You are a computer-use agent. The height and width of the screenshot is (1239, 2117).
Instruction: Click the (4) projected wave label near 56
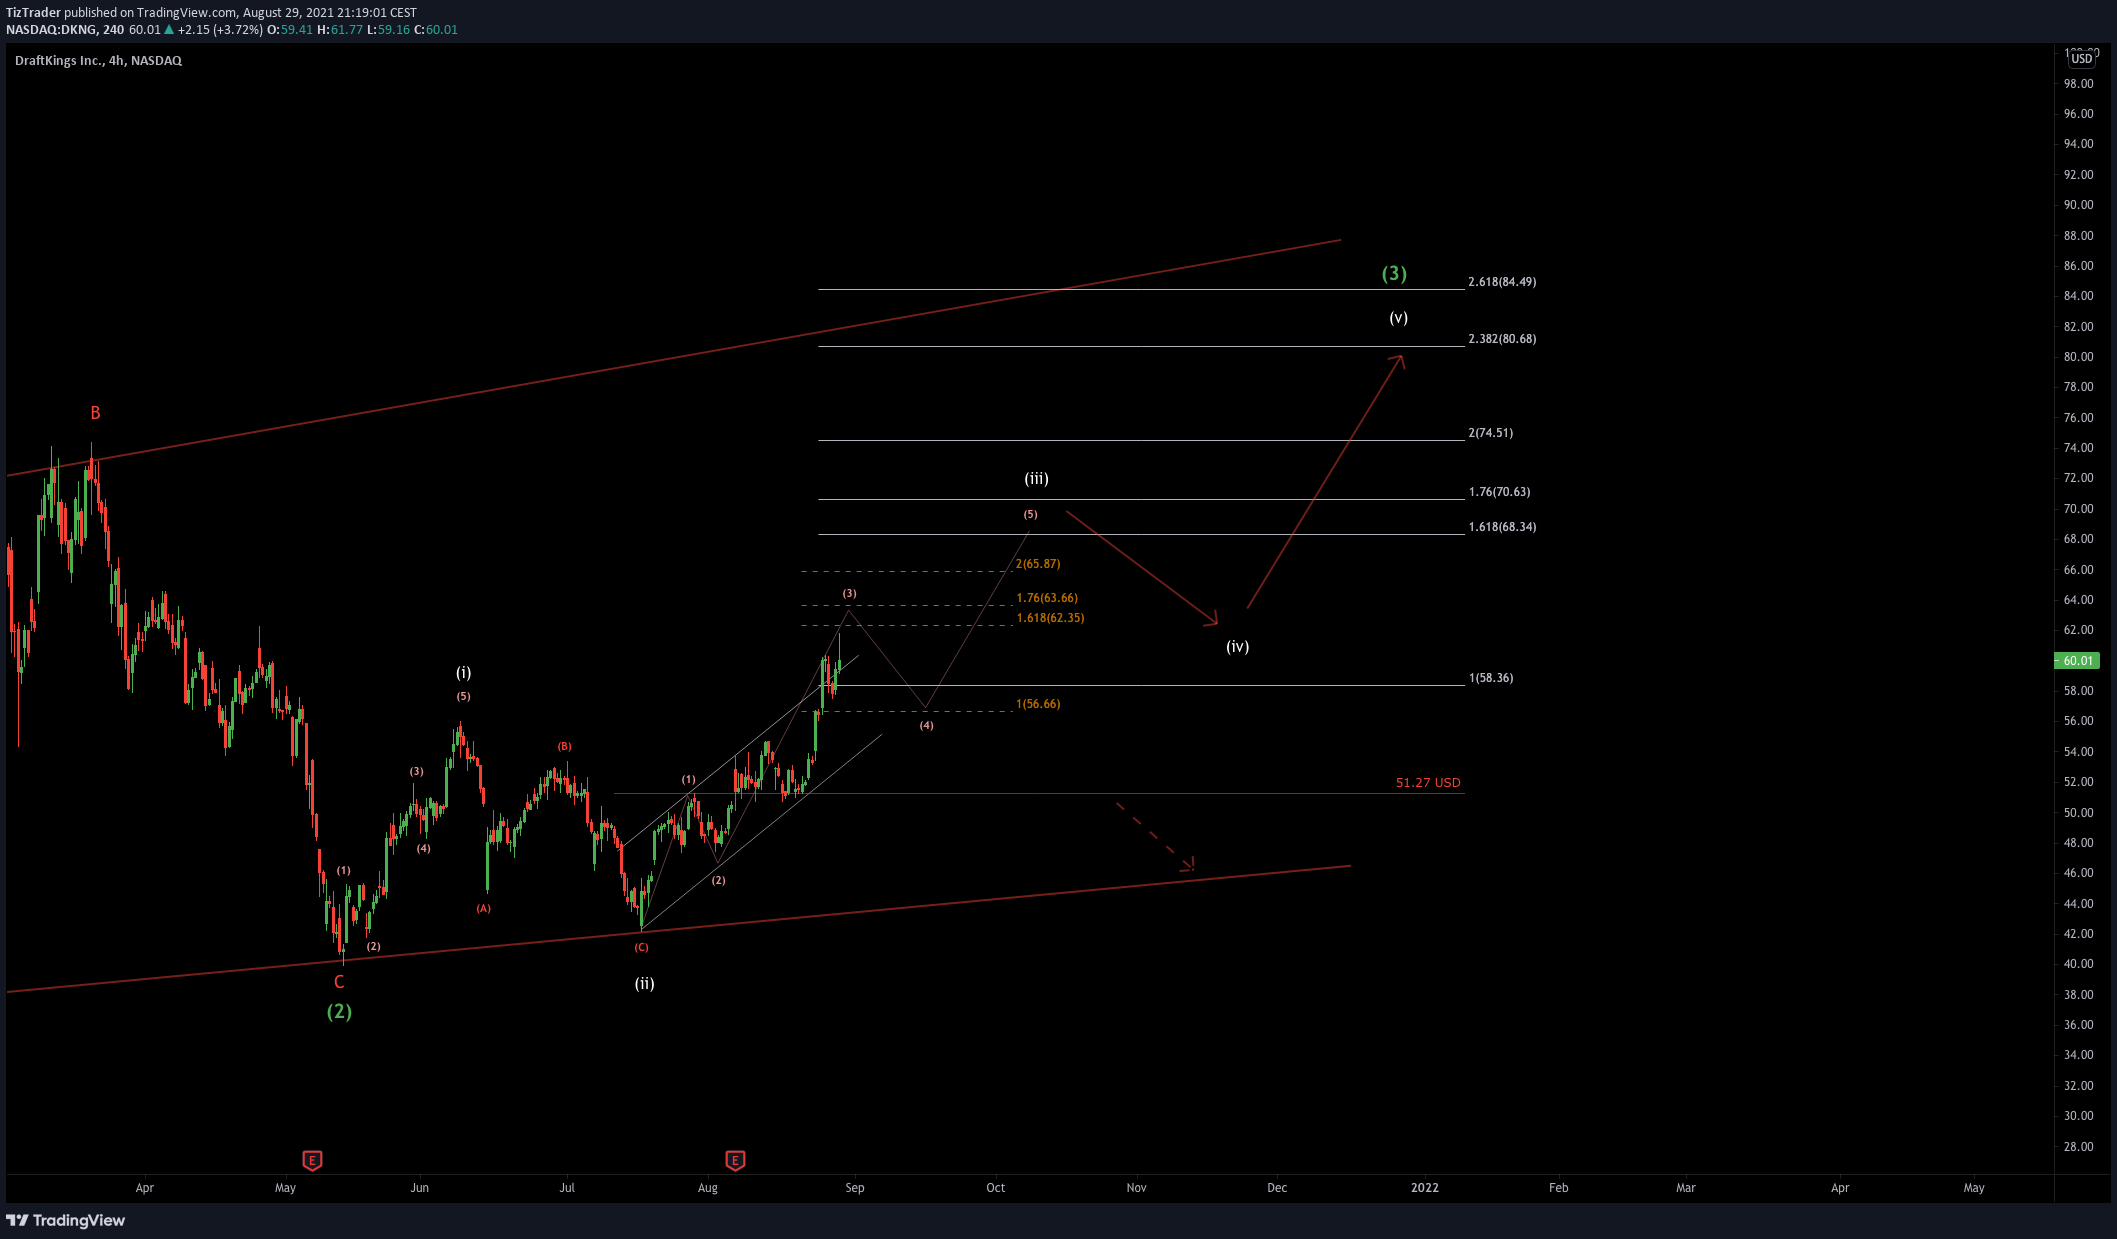926,726
